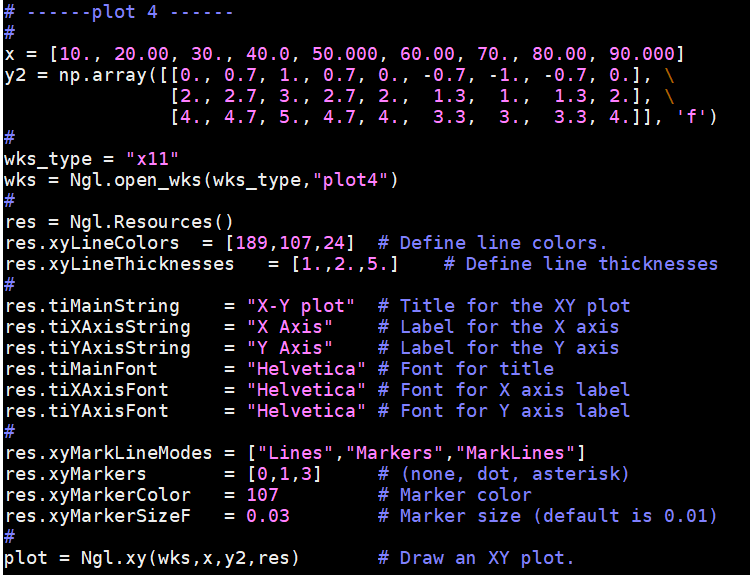The width and height of the screenshot is (750, 575).
Task: Click comment '# Font for title'
Action: point(465,369)
